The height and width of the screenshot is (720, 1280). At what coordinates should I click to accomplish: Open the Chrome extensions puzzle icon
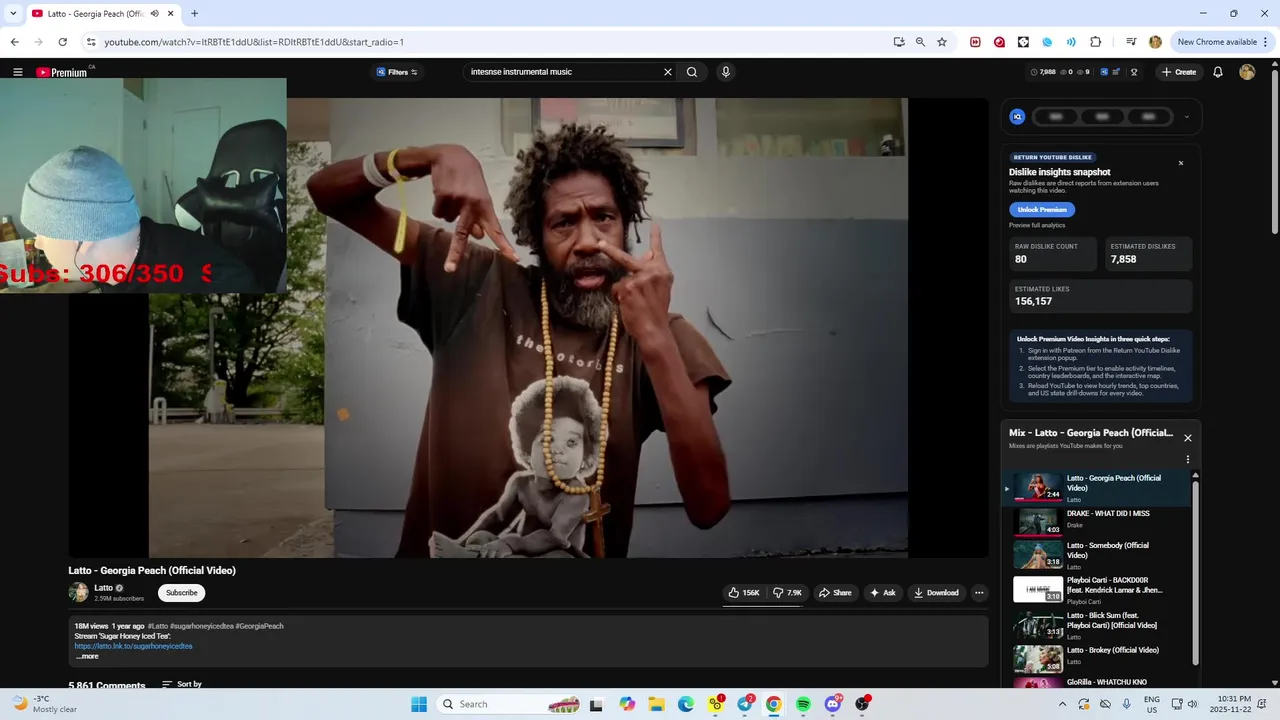1096,42
